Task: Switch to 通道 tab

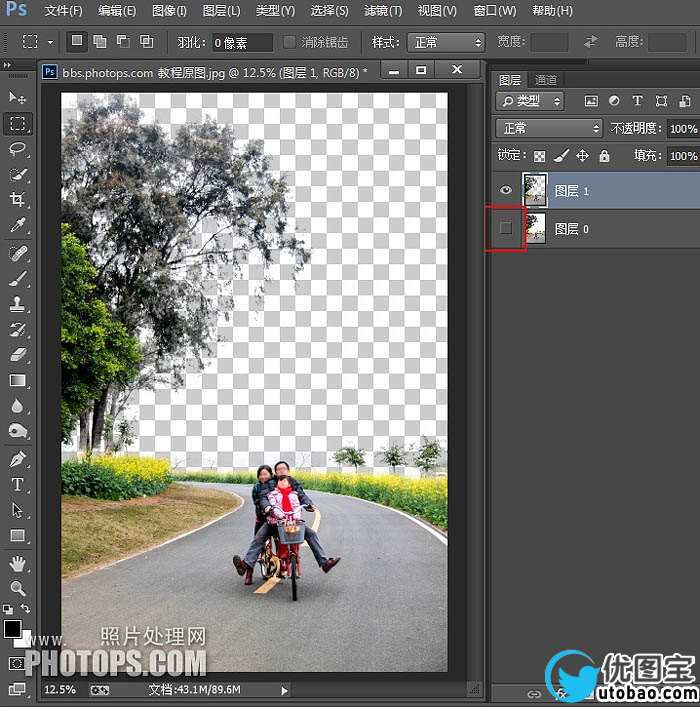Action: 546,80
